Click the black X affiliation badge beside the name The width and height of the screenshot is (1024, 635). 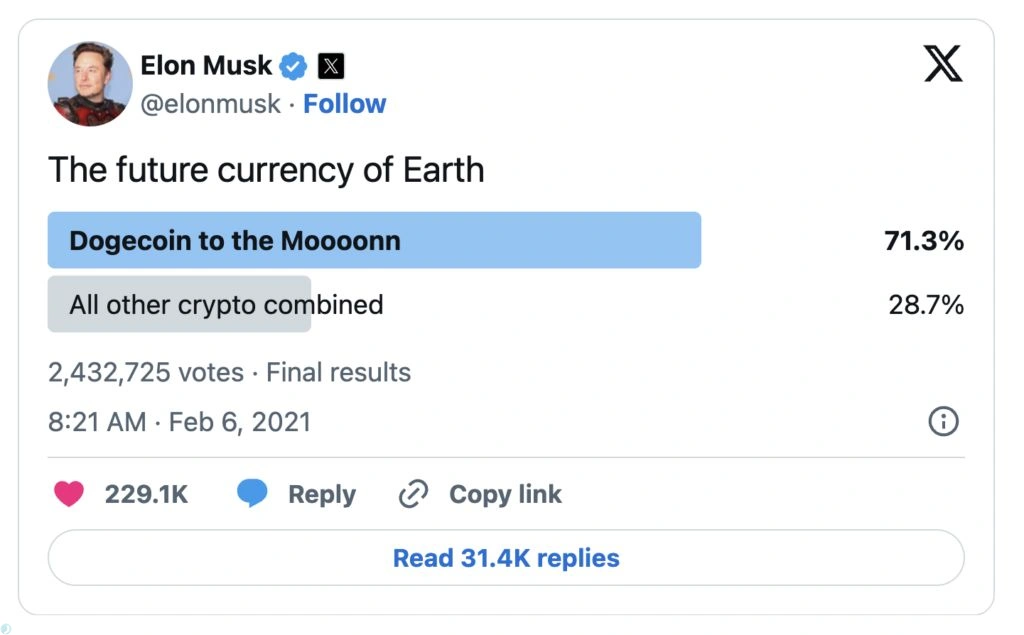pos(331,67)
